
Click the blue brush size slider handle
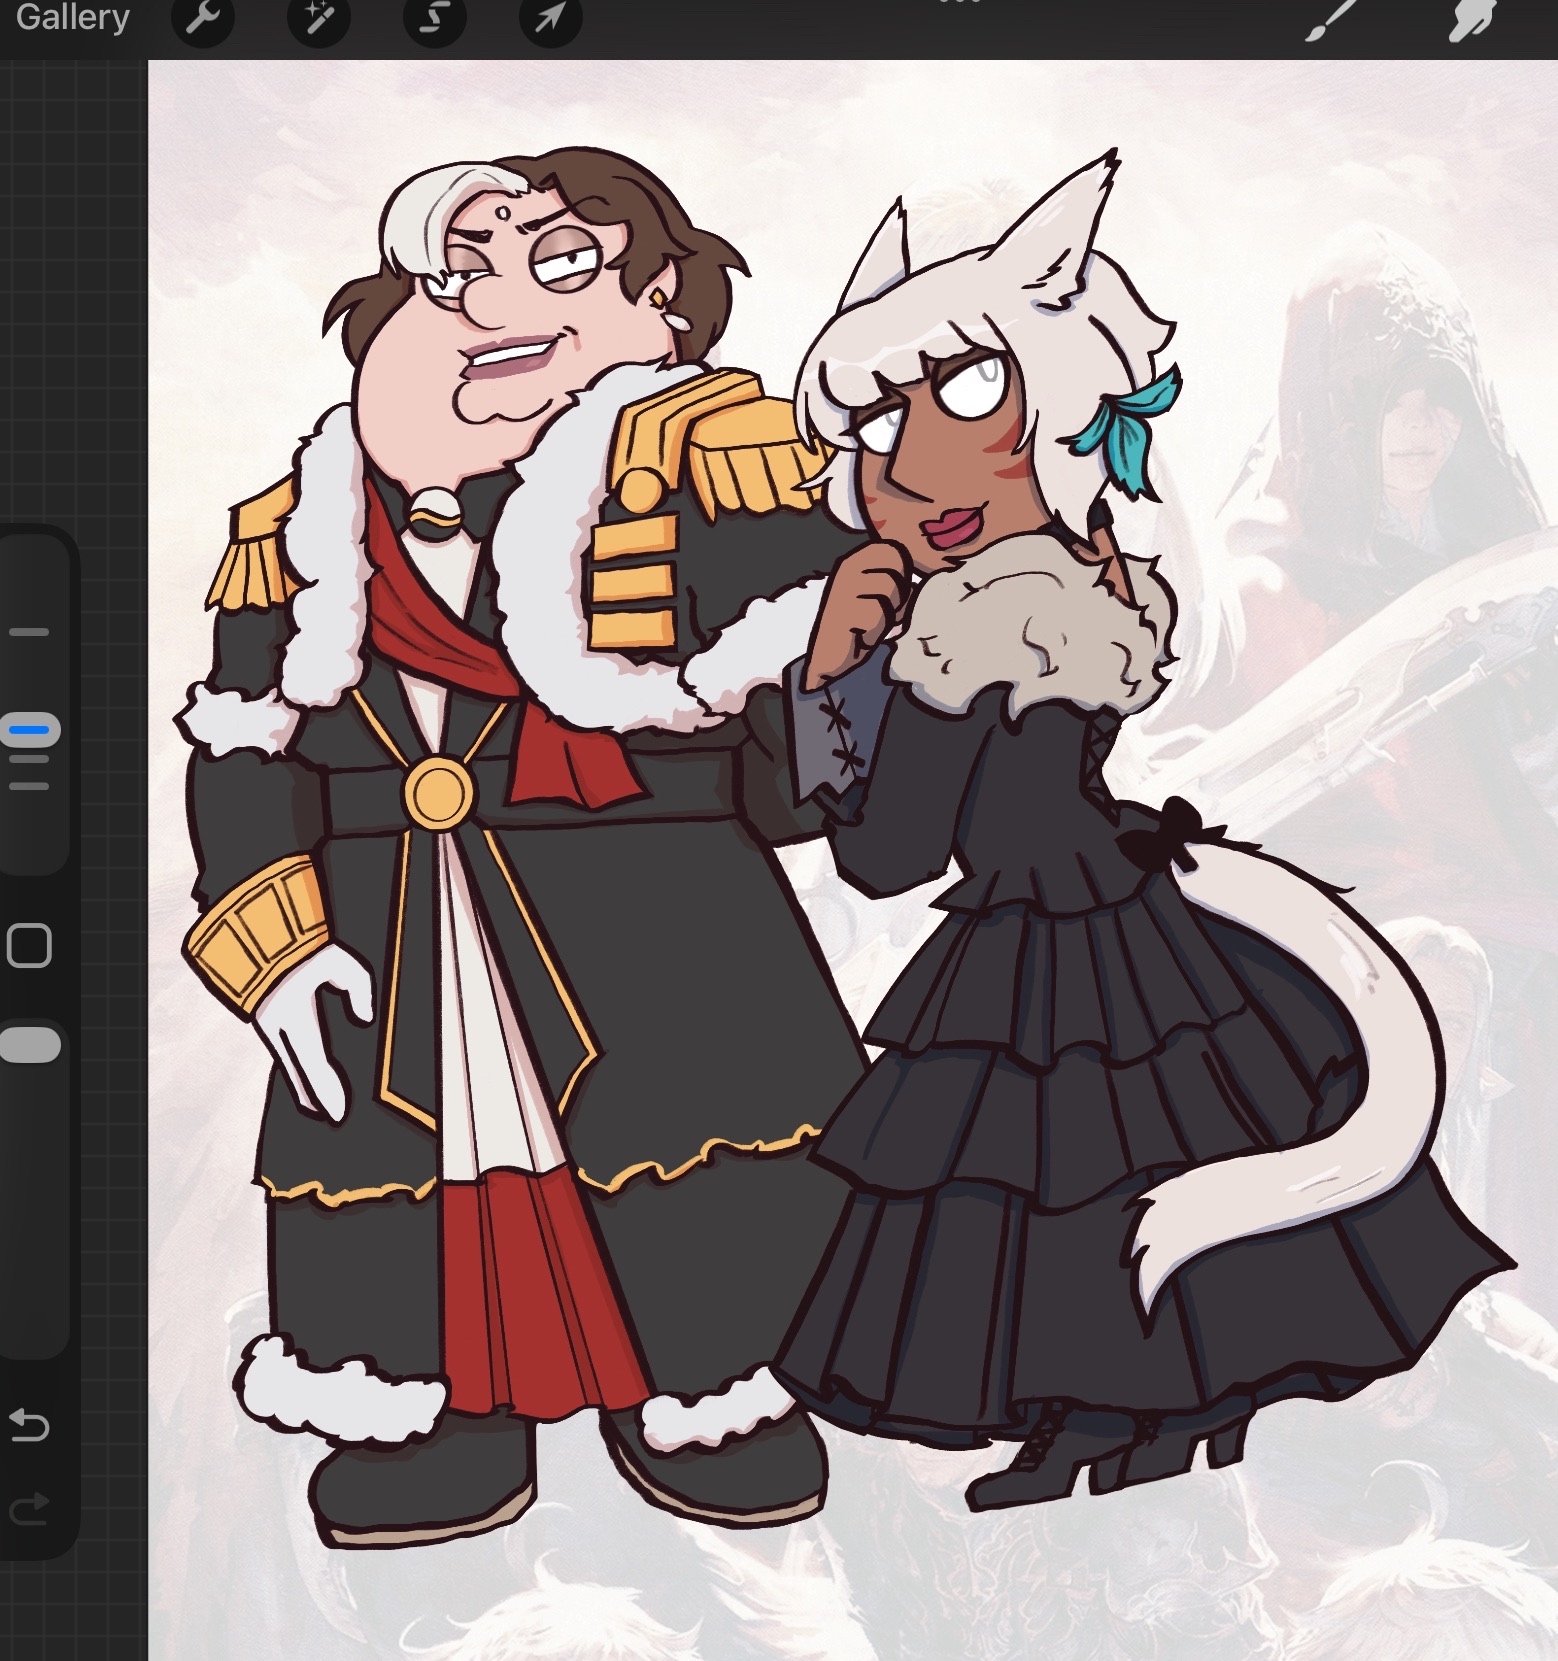[30, 730]
